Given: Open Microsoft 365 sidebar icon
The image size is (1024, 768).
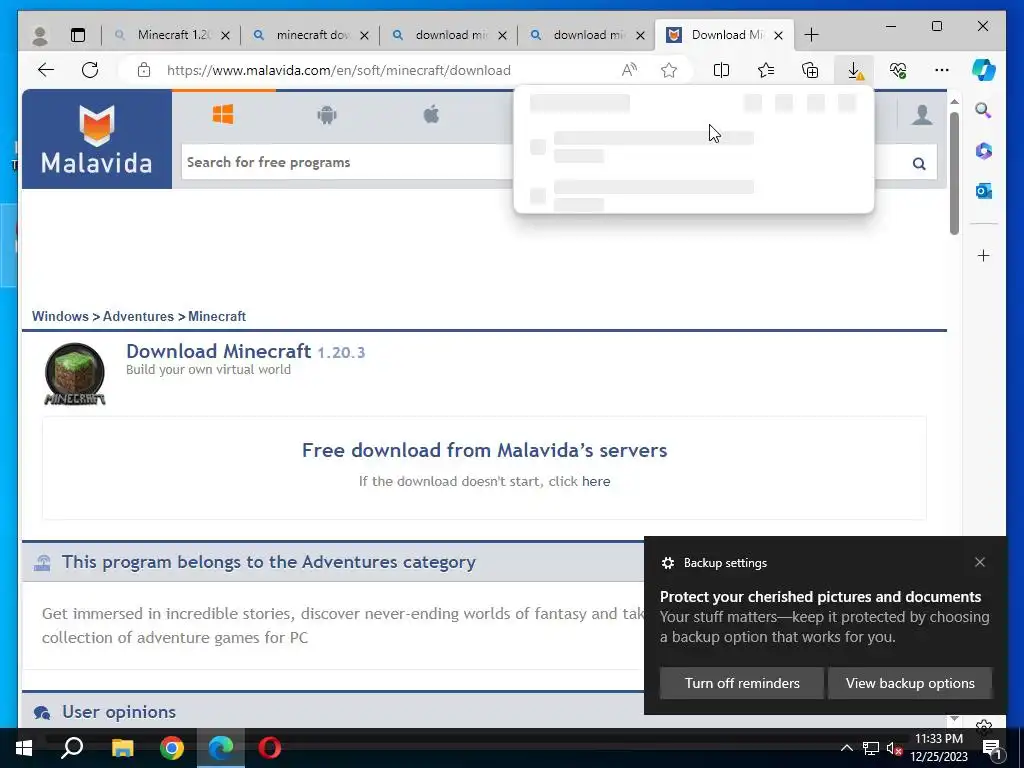Looking at the screenshot, I should (x=984, y=151).
